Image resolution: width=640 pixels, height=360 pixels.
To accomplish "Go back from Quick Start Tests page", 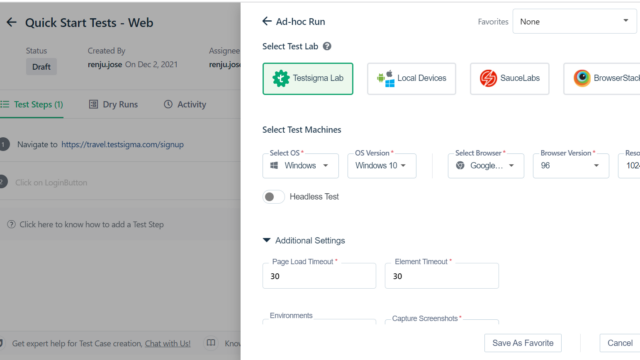I will 11,22.
